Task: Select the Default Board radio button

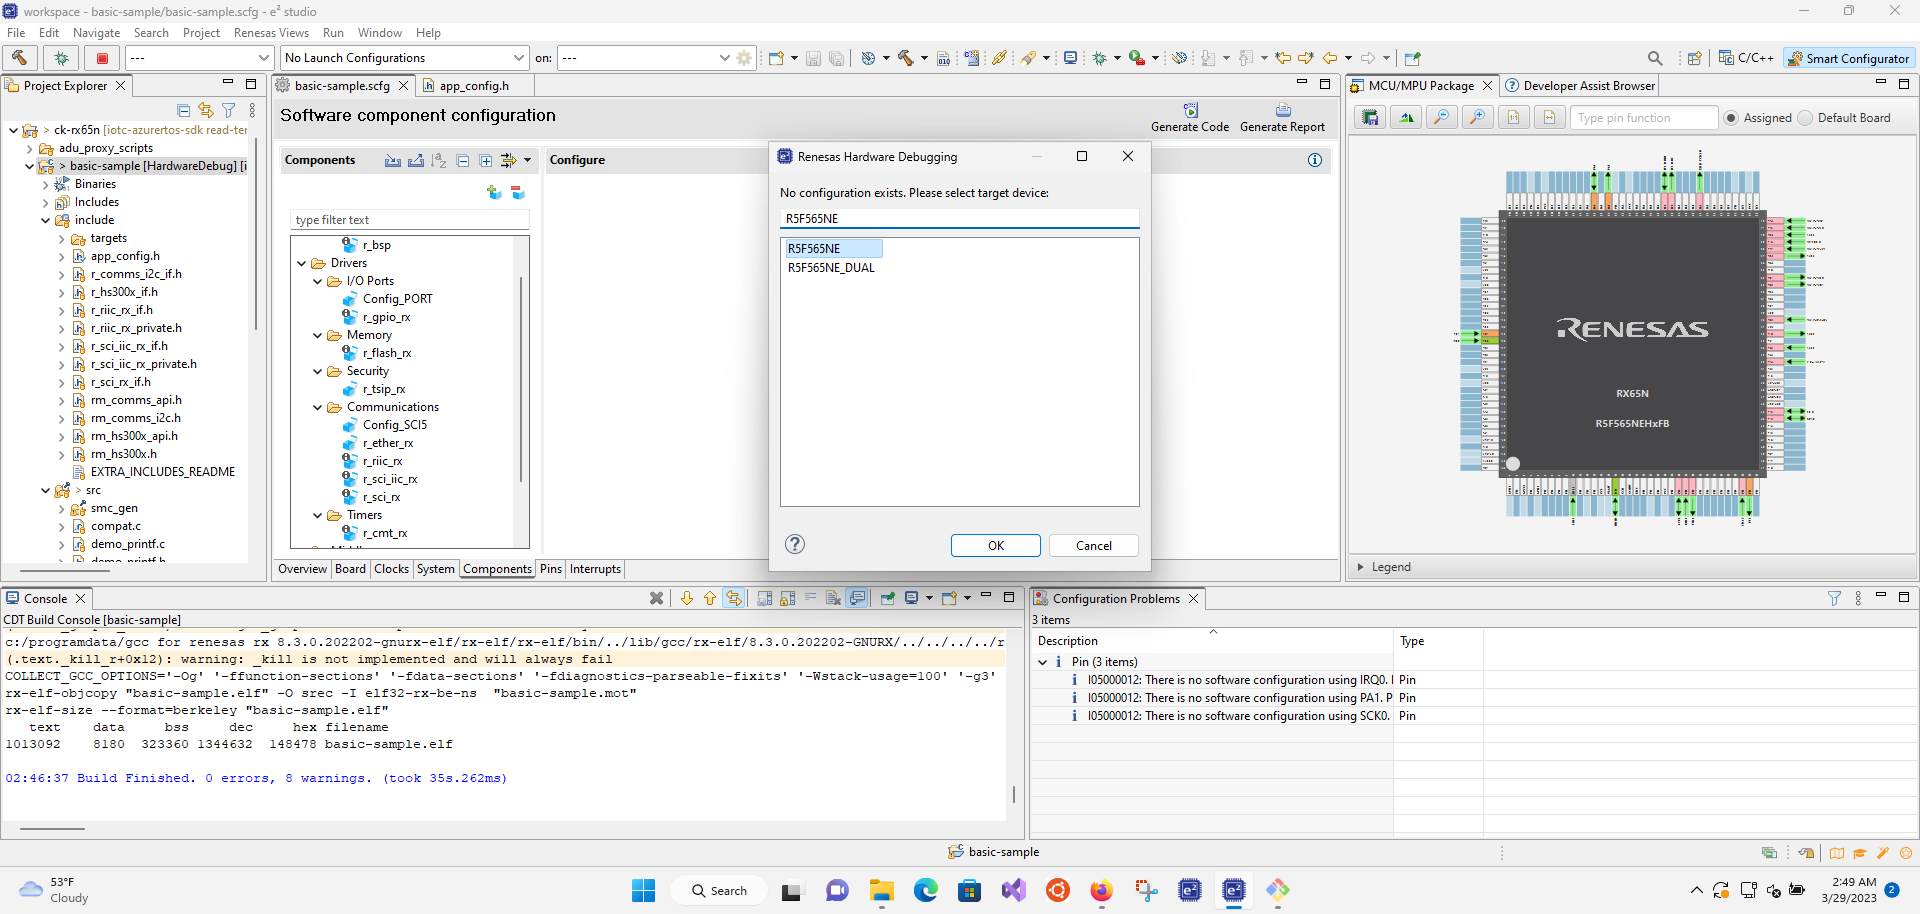Action: (x=1805, y=118)
